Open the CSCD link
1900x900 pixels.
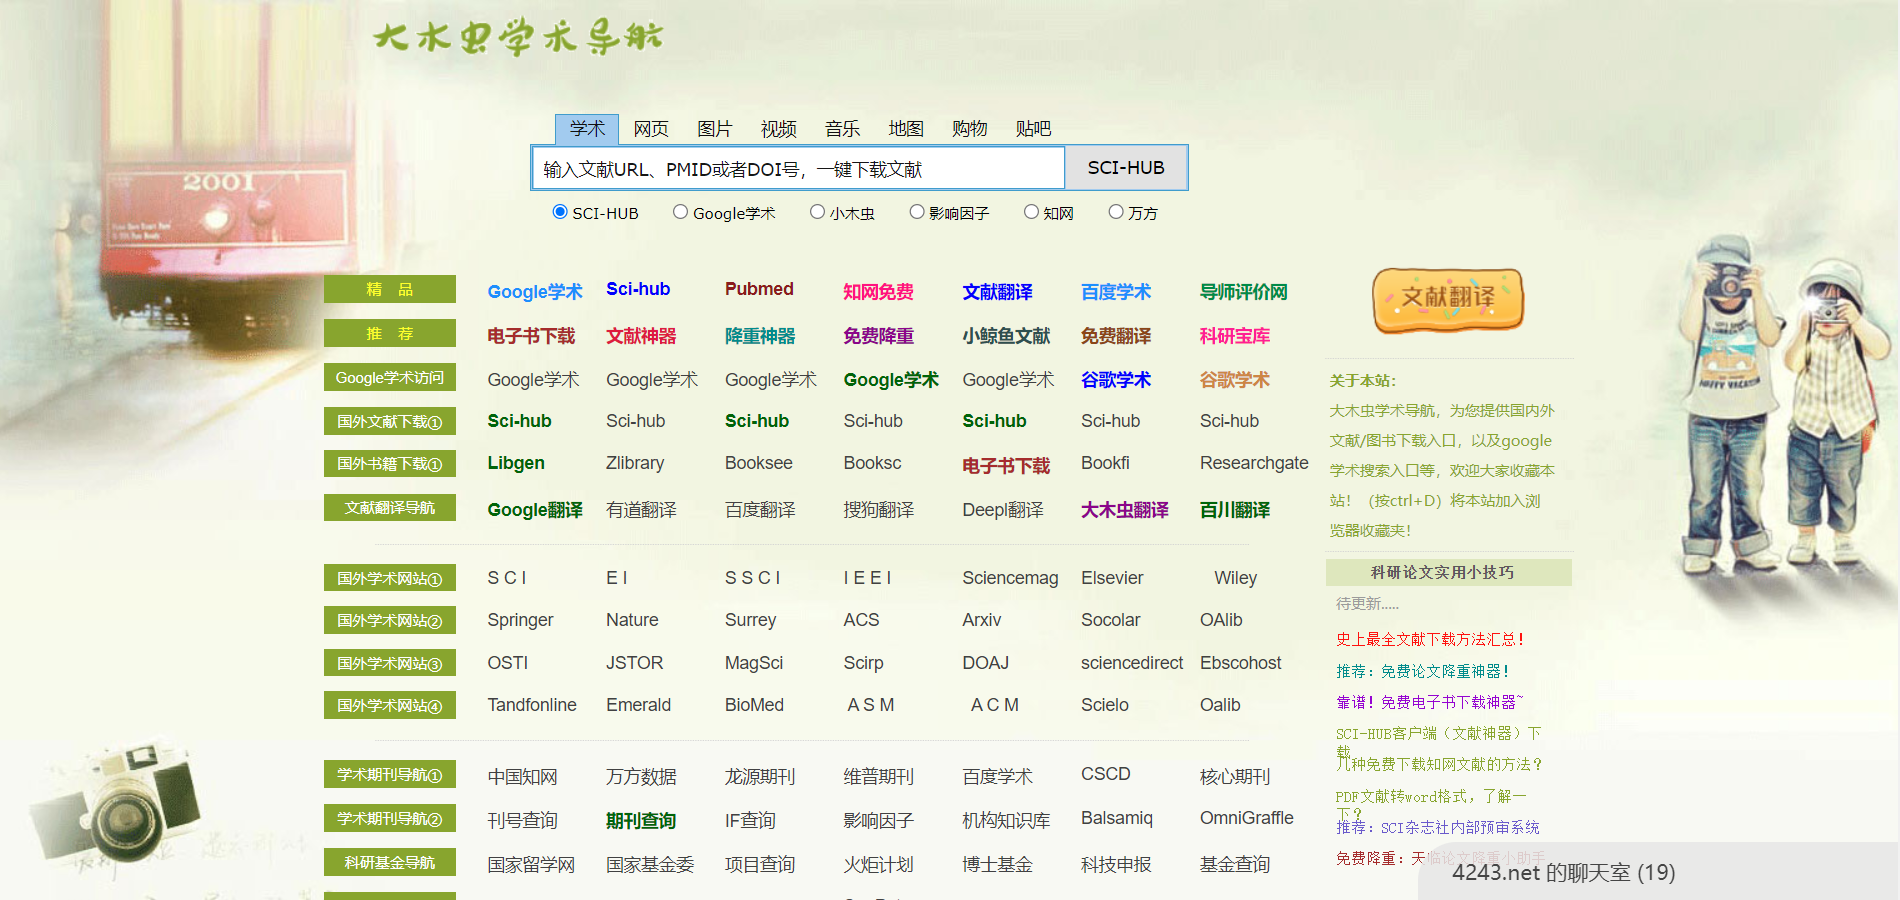tap(1106, 774)
